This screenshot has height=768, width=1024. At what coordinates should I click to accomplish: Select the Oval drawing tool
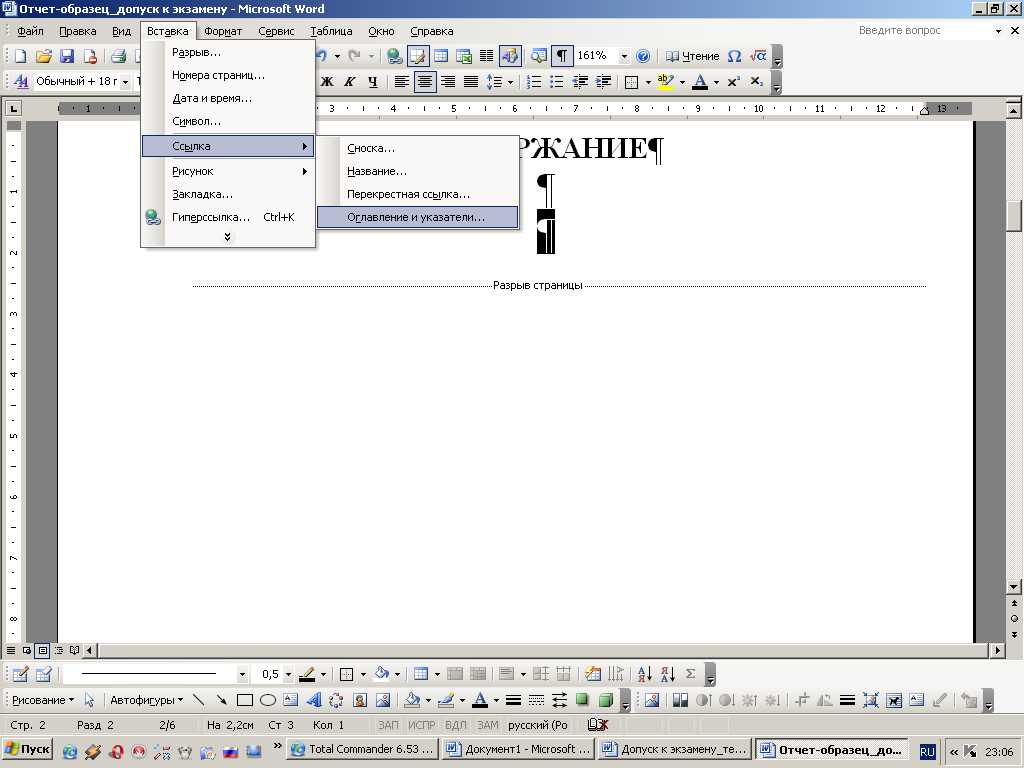click(x=268, y=700)
